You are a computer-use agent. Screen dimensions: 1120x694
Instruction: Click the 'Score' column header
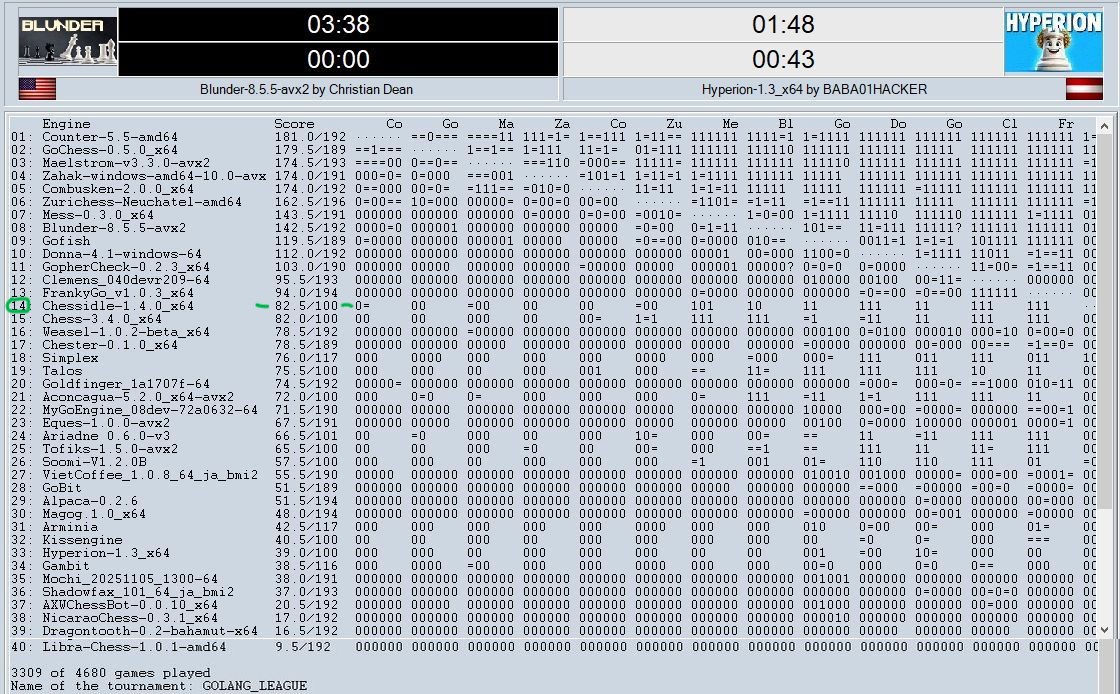294,124
